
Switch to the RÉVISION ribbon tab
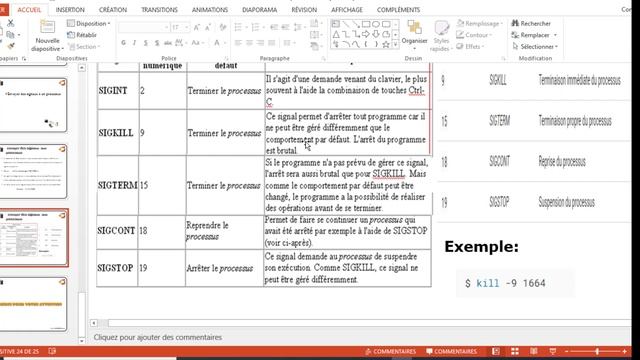pos(304,9)
